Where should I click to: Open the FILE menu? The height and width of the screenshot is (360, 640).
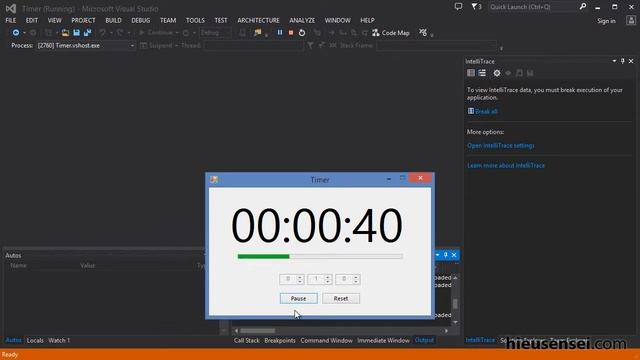coord(11,20)
